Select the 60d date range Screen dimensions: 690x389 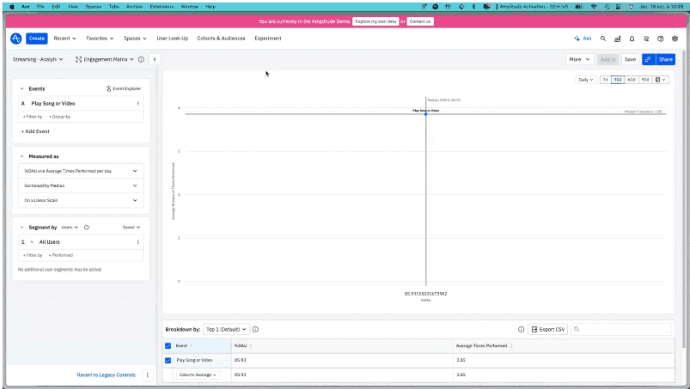pos(631,80)
